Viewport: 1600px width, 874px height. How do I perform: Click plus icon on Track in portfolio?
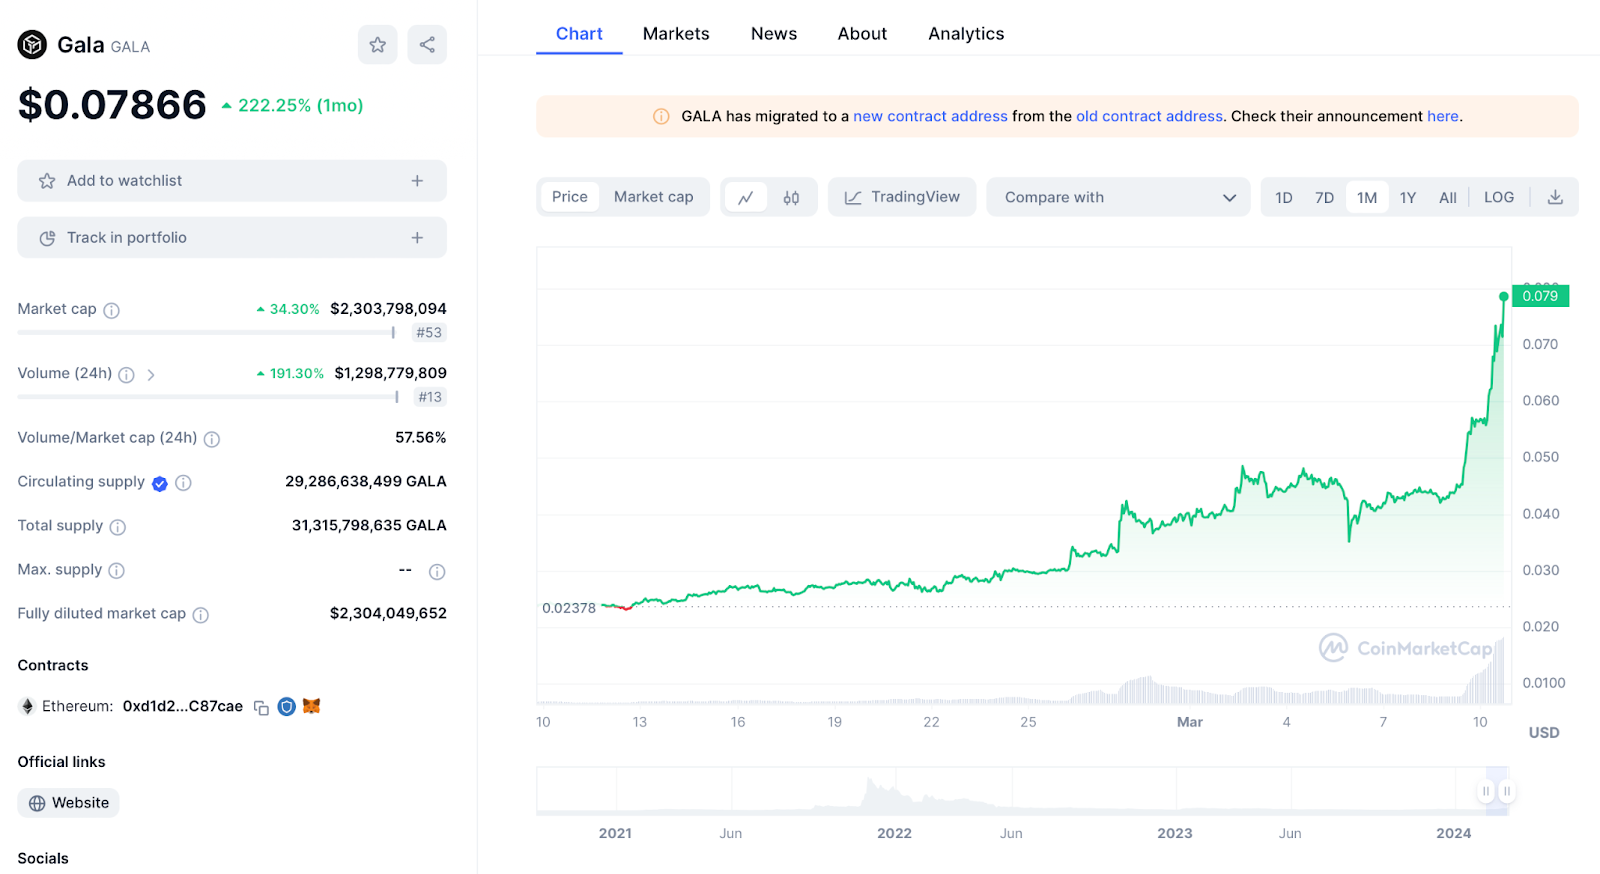tap(417, 238)
